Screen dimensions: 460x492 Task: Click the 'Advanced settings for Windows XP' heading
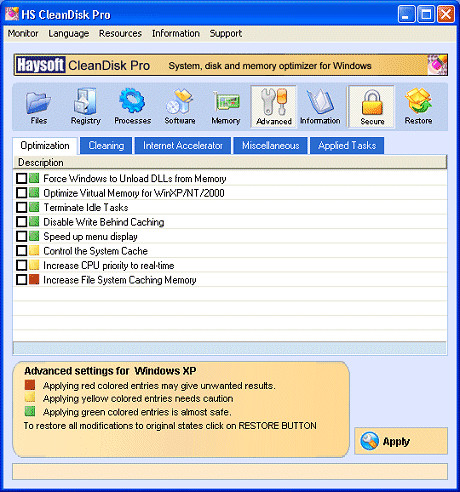point(110,371)
